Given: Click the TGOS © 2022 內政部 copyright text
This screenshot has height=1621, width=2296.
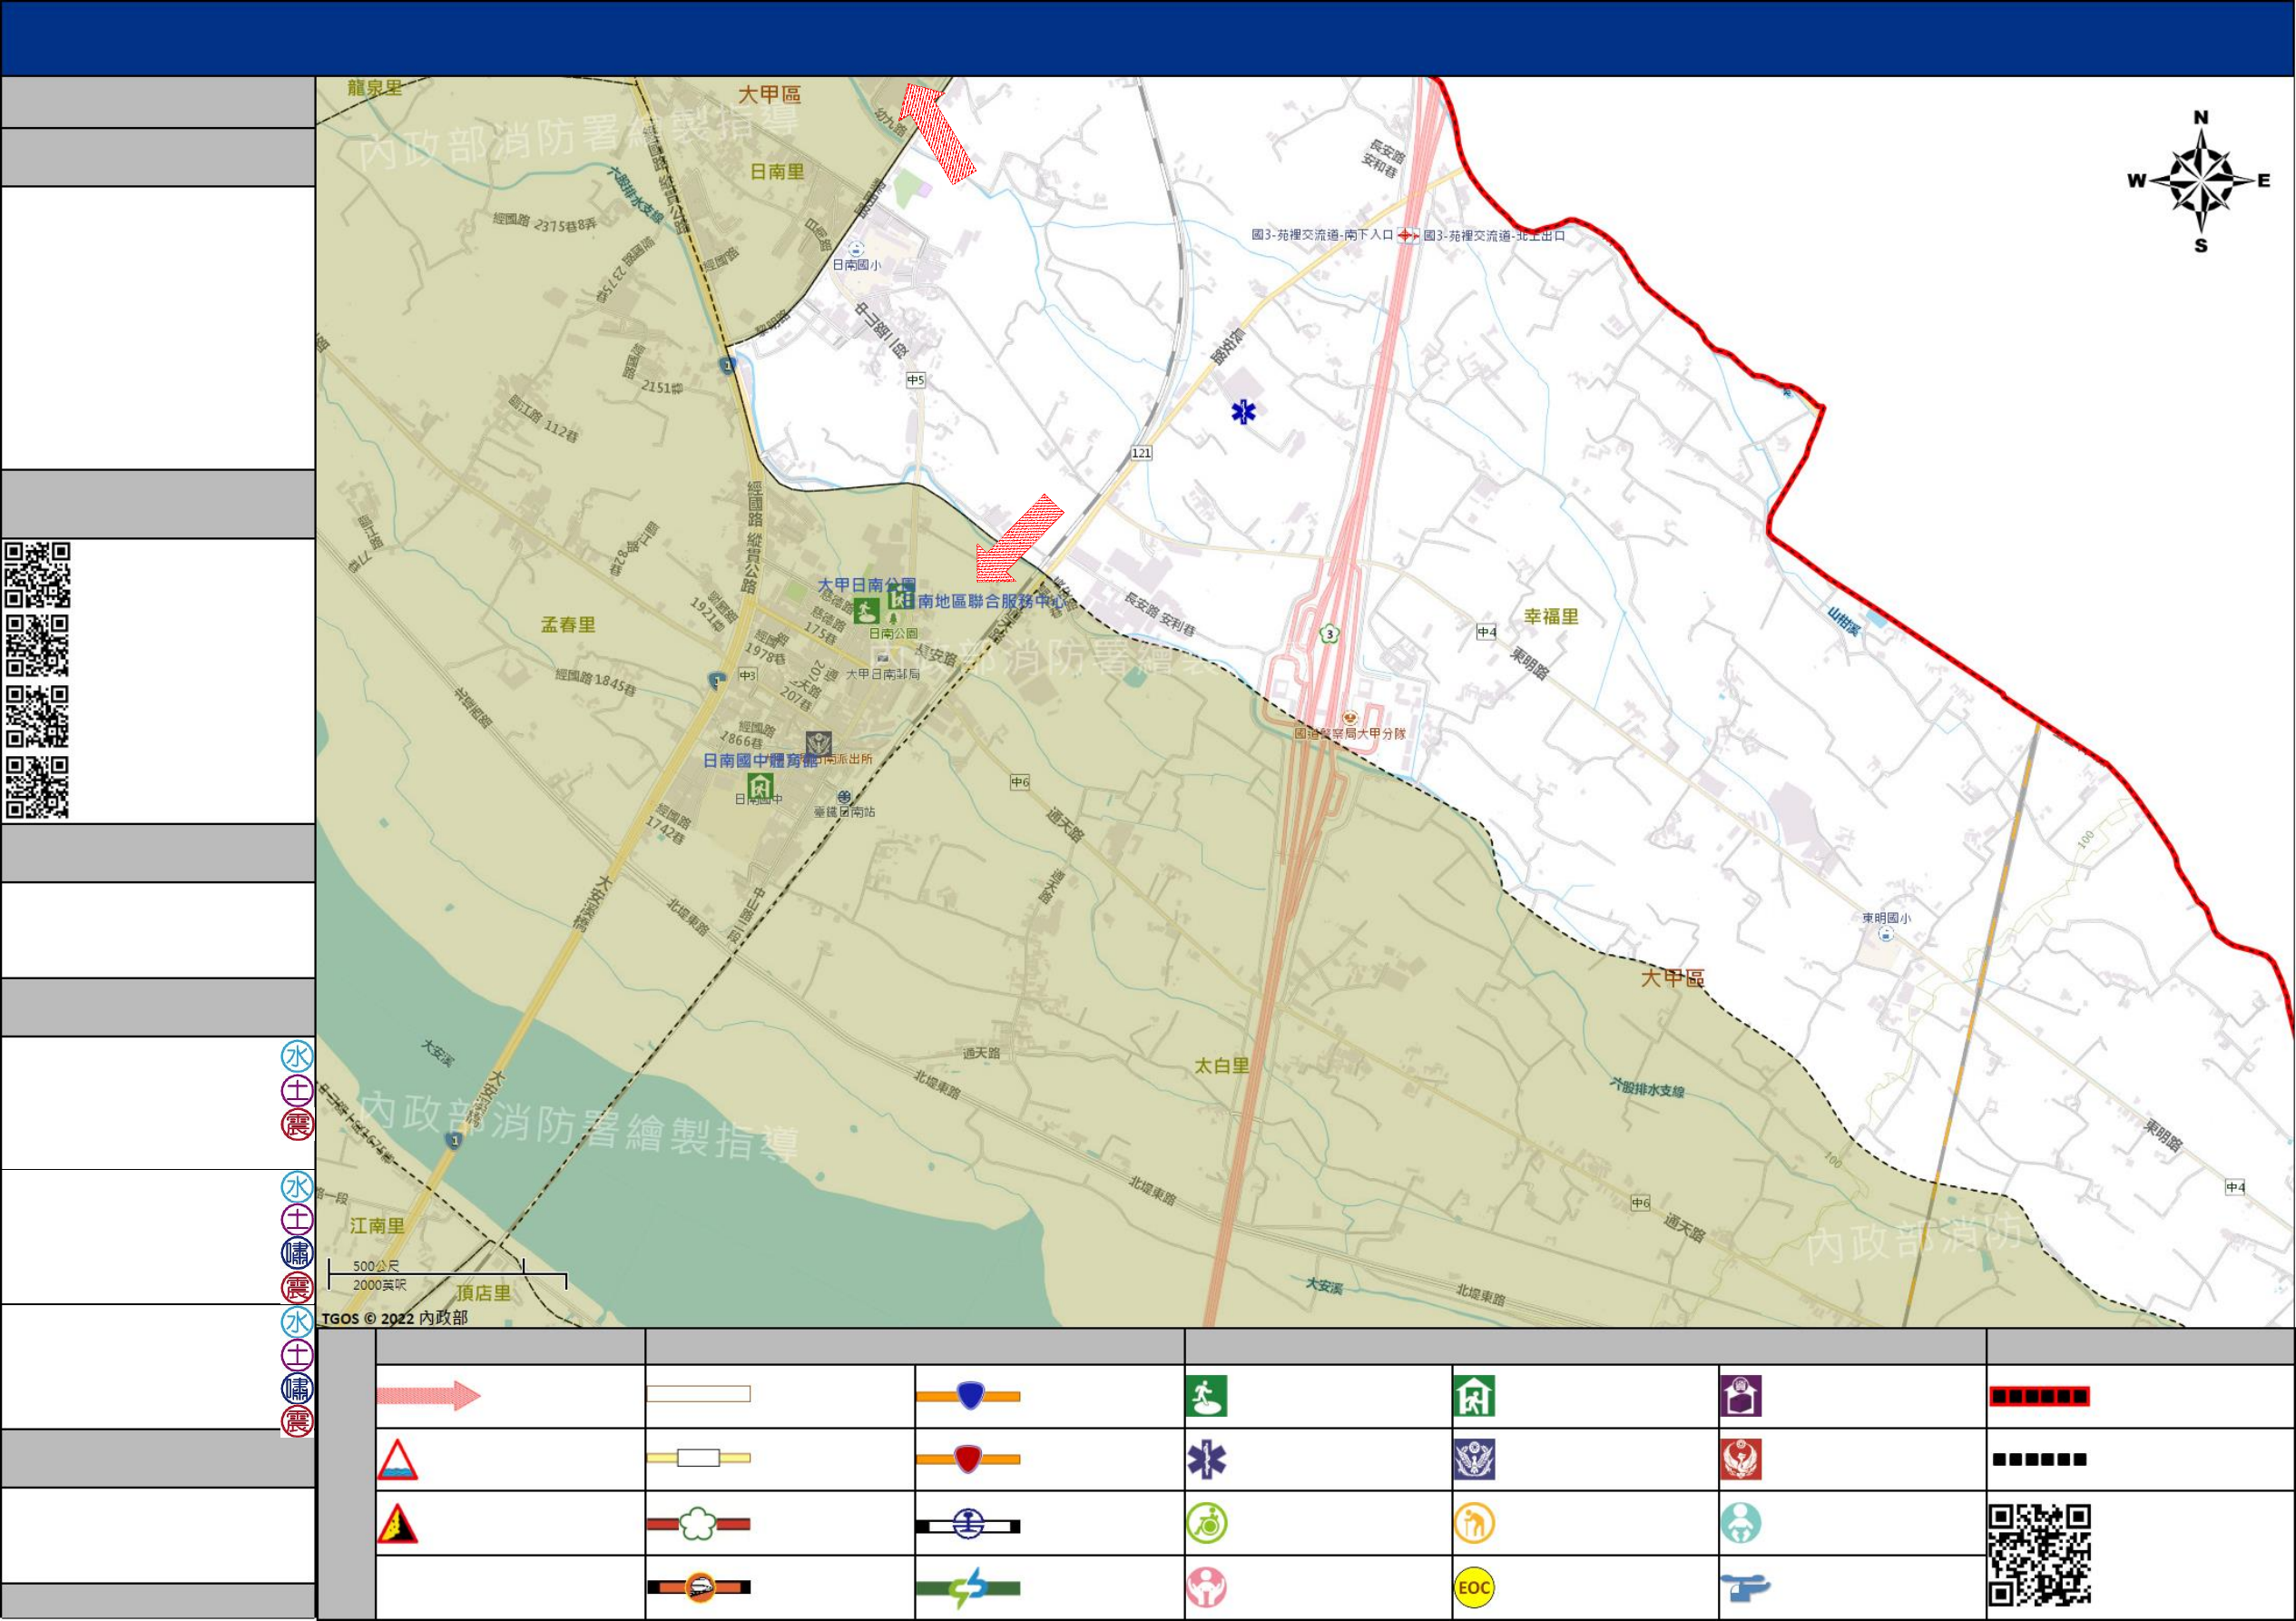Looking at the screenshot, I should (x=394, y=1318).
